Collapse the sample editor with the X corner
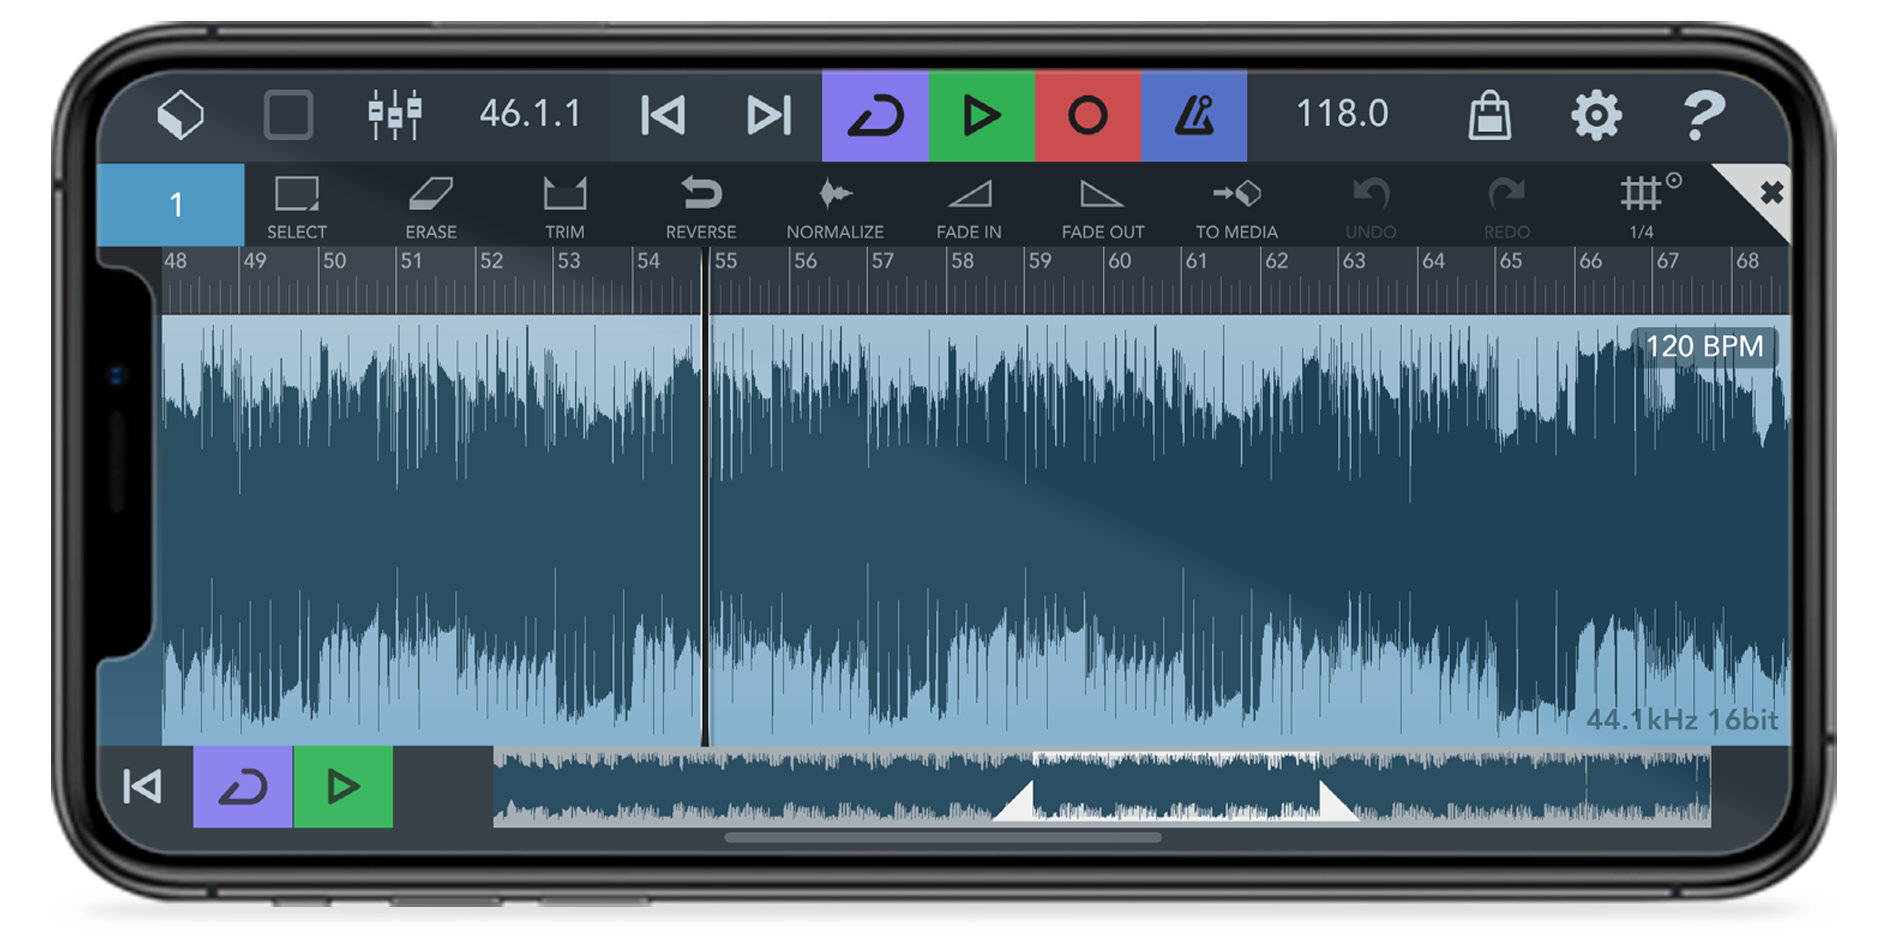This screenshot has height=937, width=1878. click(x=1771, y=192)
